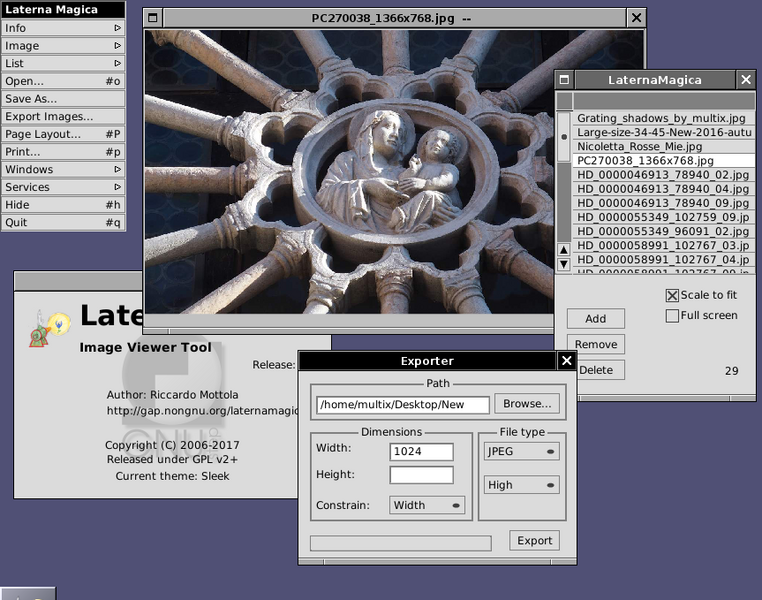Open the List submenu
This screenshot has height=600, width=762.
coord(63,63)
